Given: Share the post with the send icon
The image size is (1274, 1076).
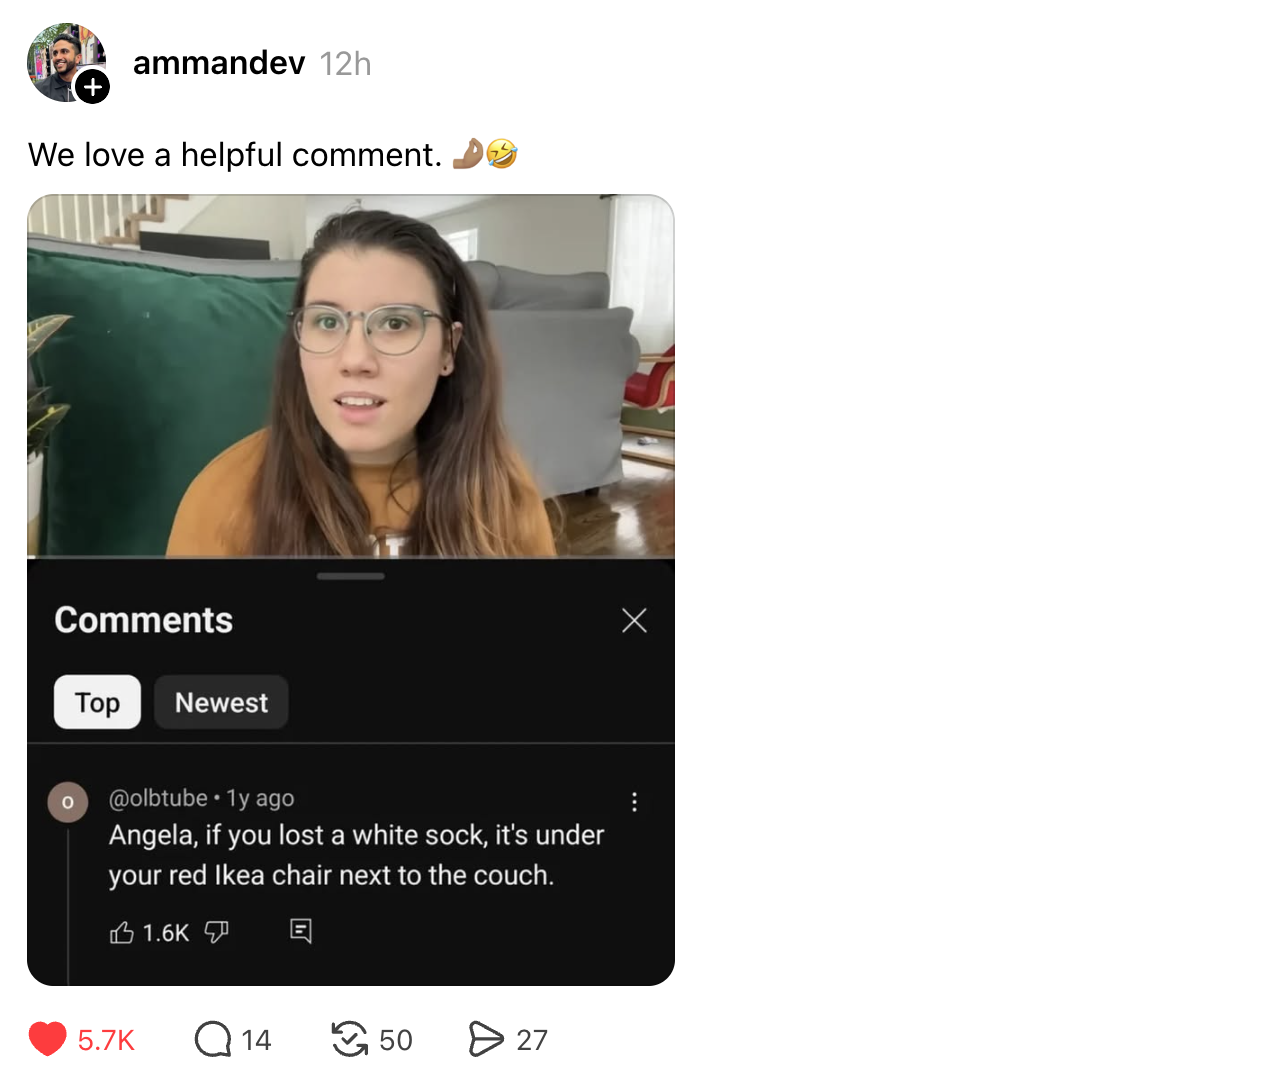Looking at the screenshot, I should (486, 1039).
